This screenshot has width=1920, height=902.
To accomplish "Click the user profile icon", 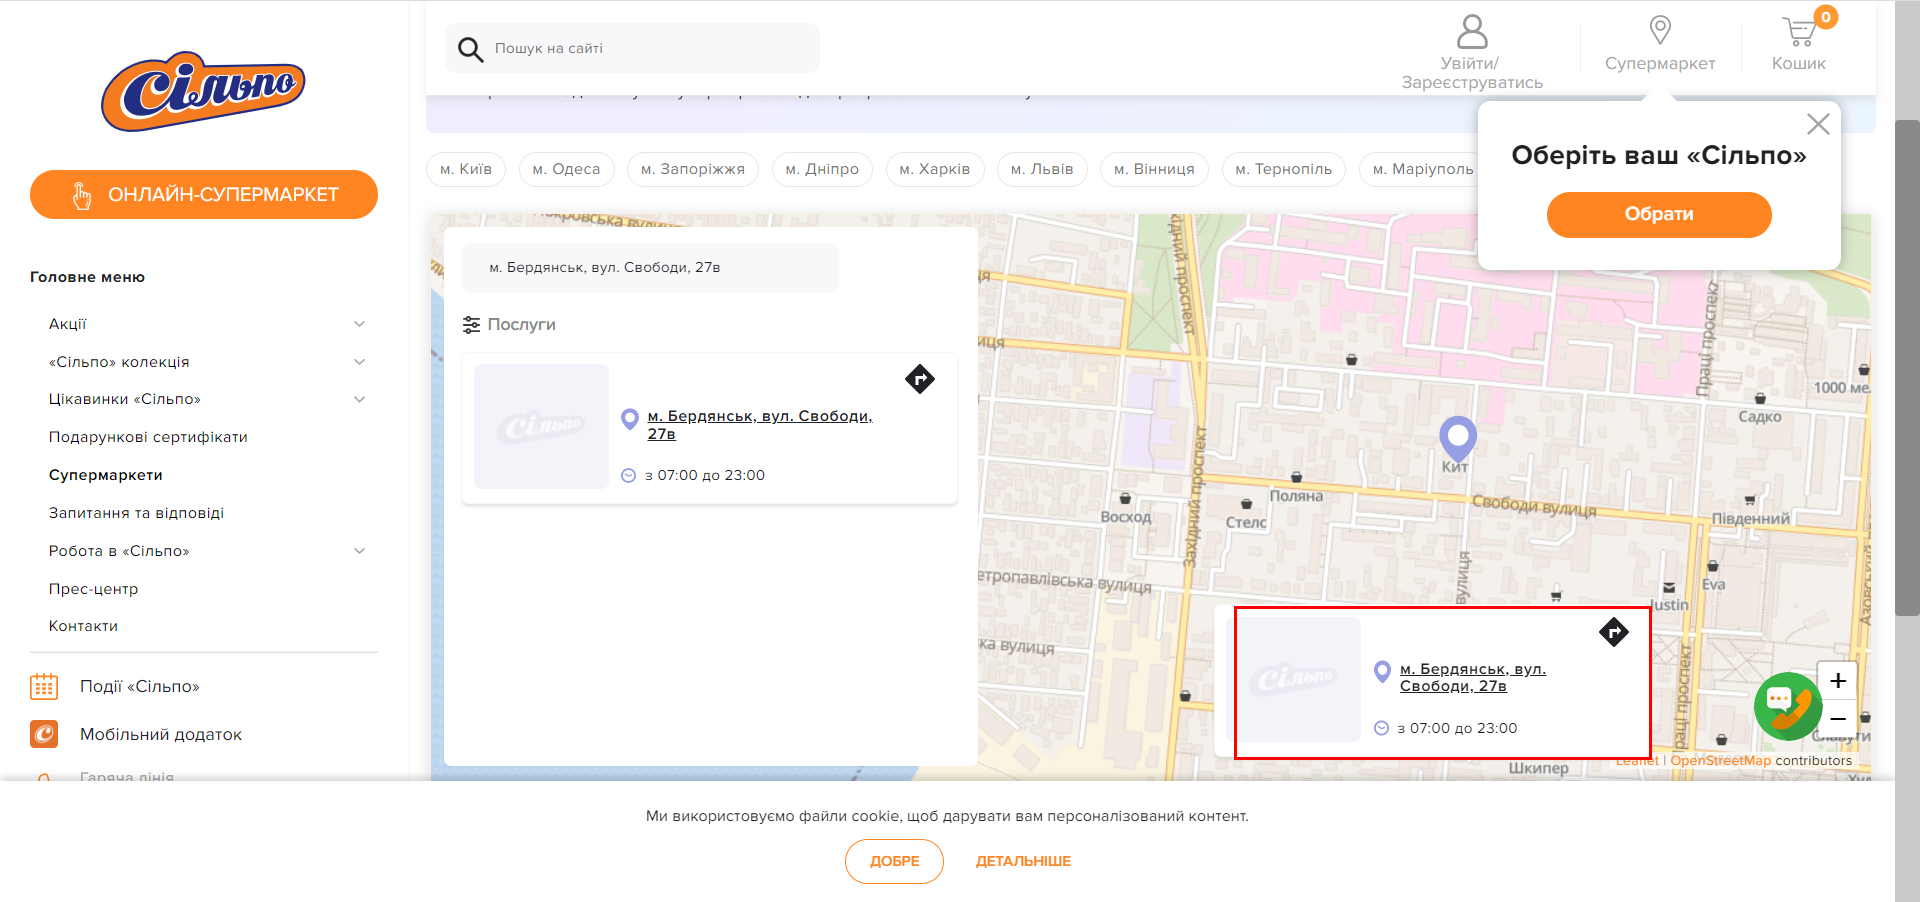I will click(x=1472, y=31).
